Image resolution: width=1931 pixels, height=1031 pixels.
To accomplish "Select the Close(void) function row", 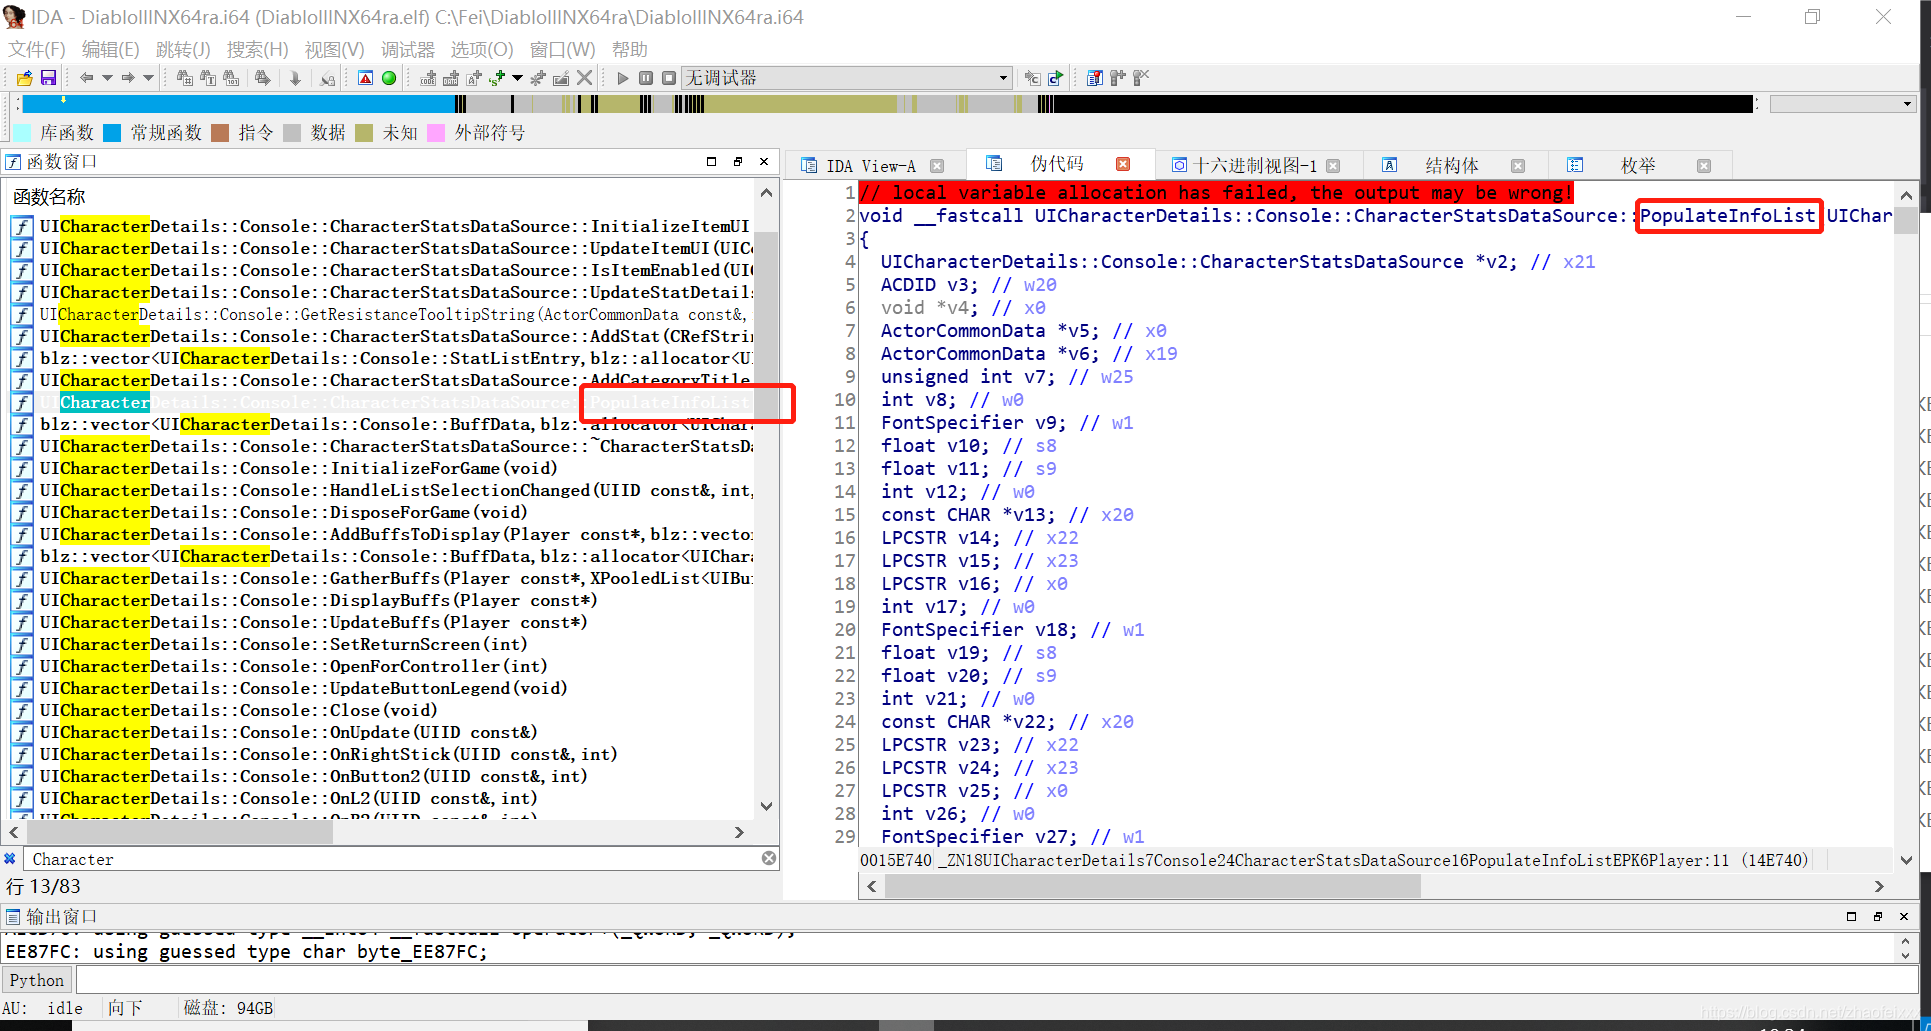I will pyautogui.click(x=382, y=710).
